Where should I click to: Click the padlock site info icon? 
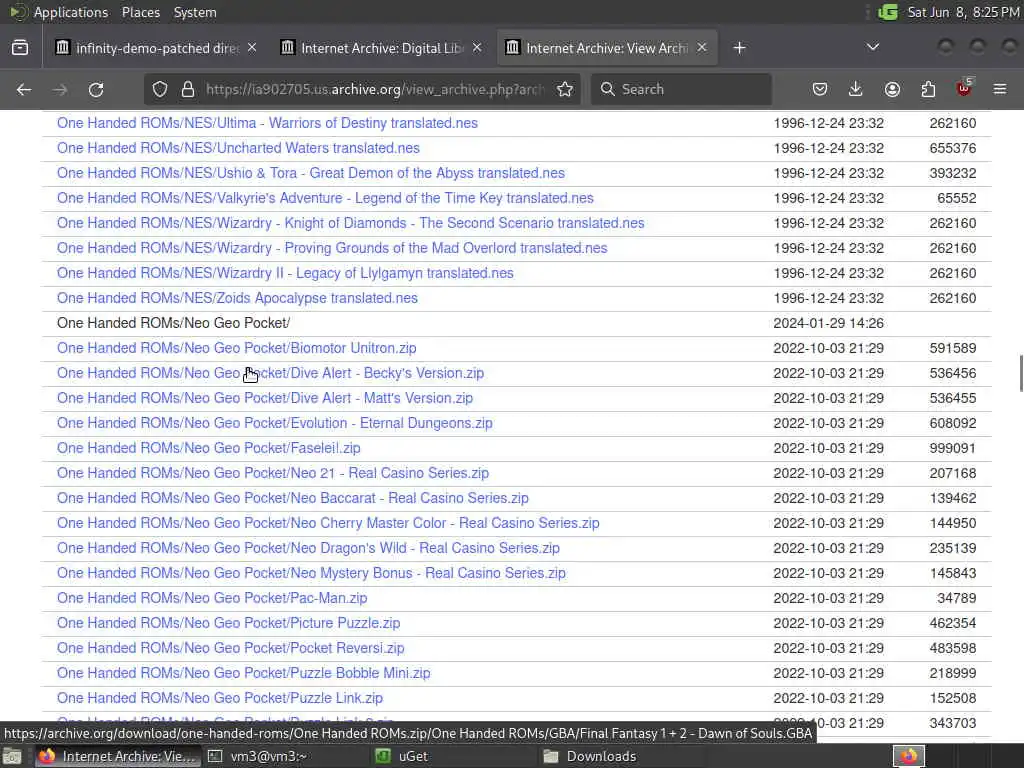[x=188, y=89]
